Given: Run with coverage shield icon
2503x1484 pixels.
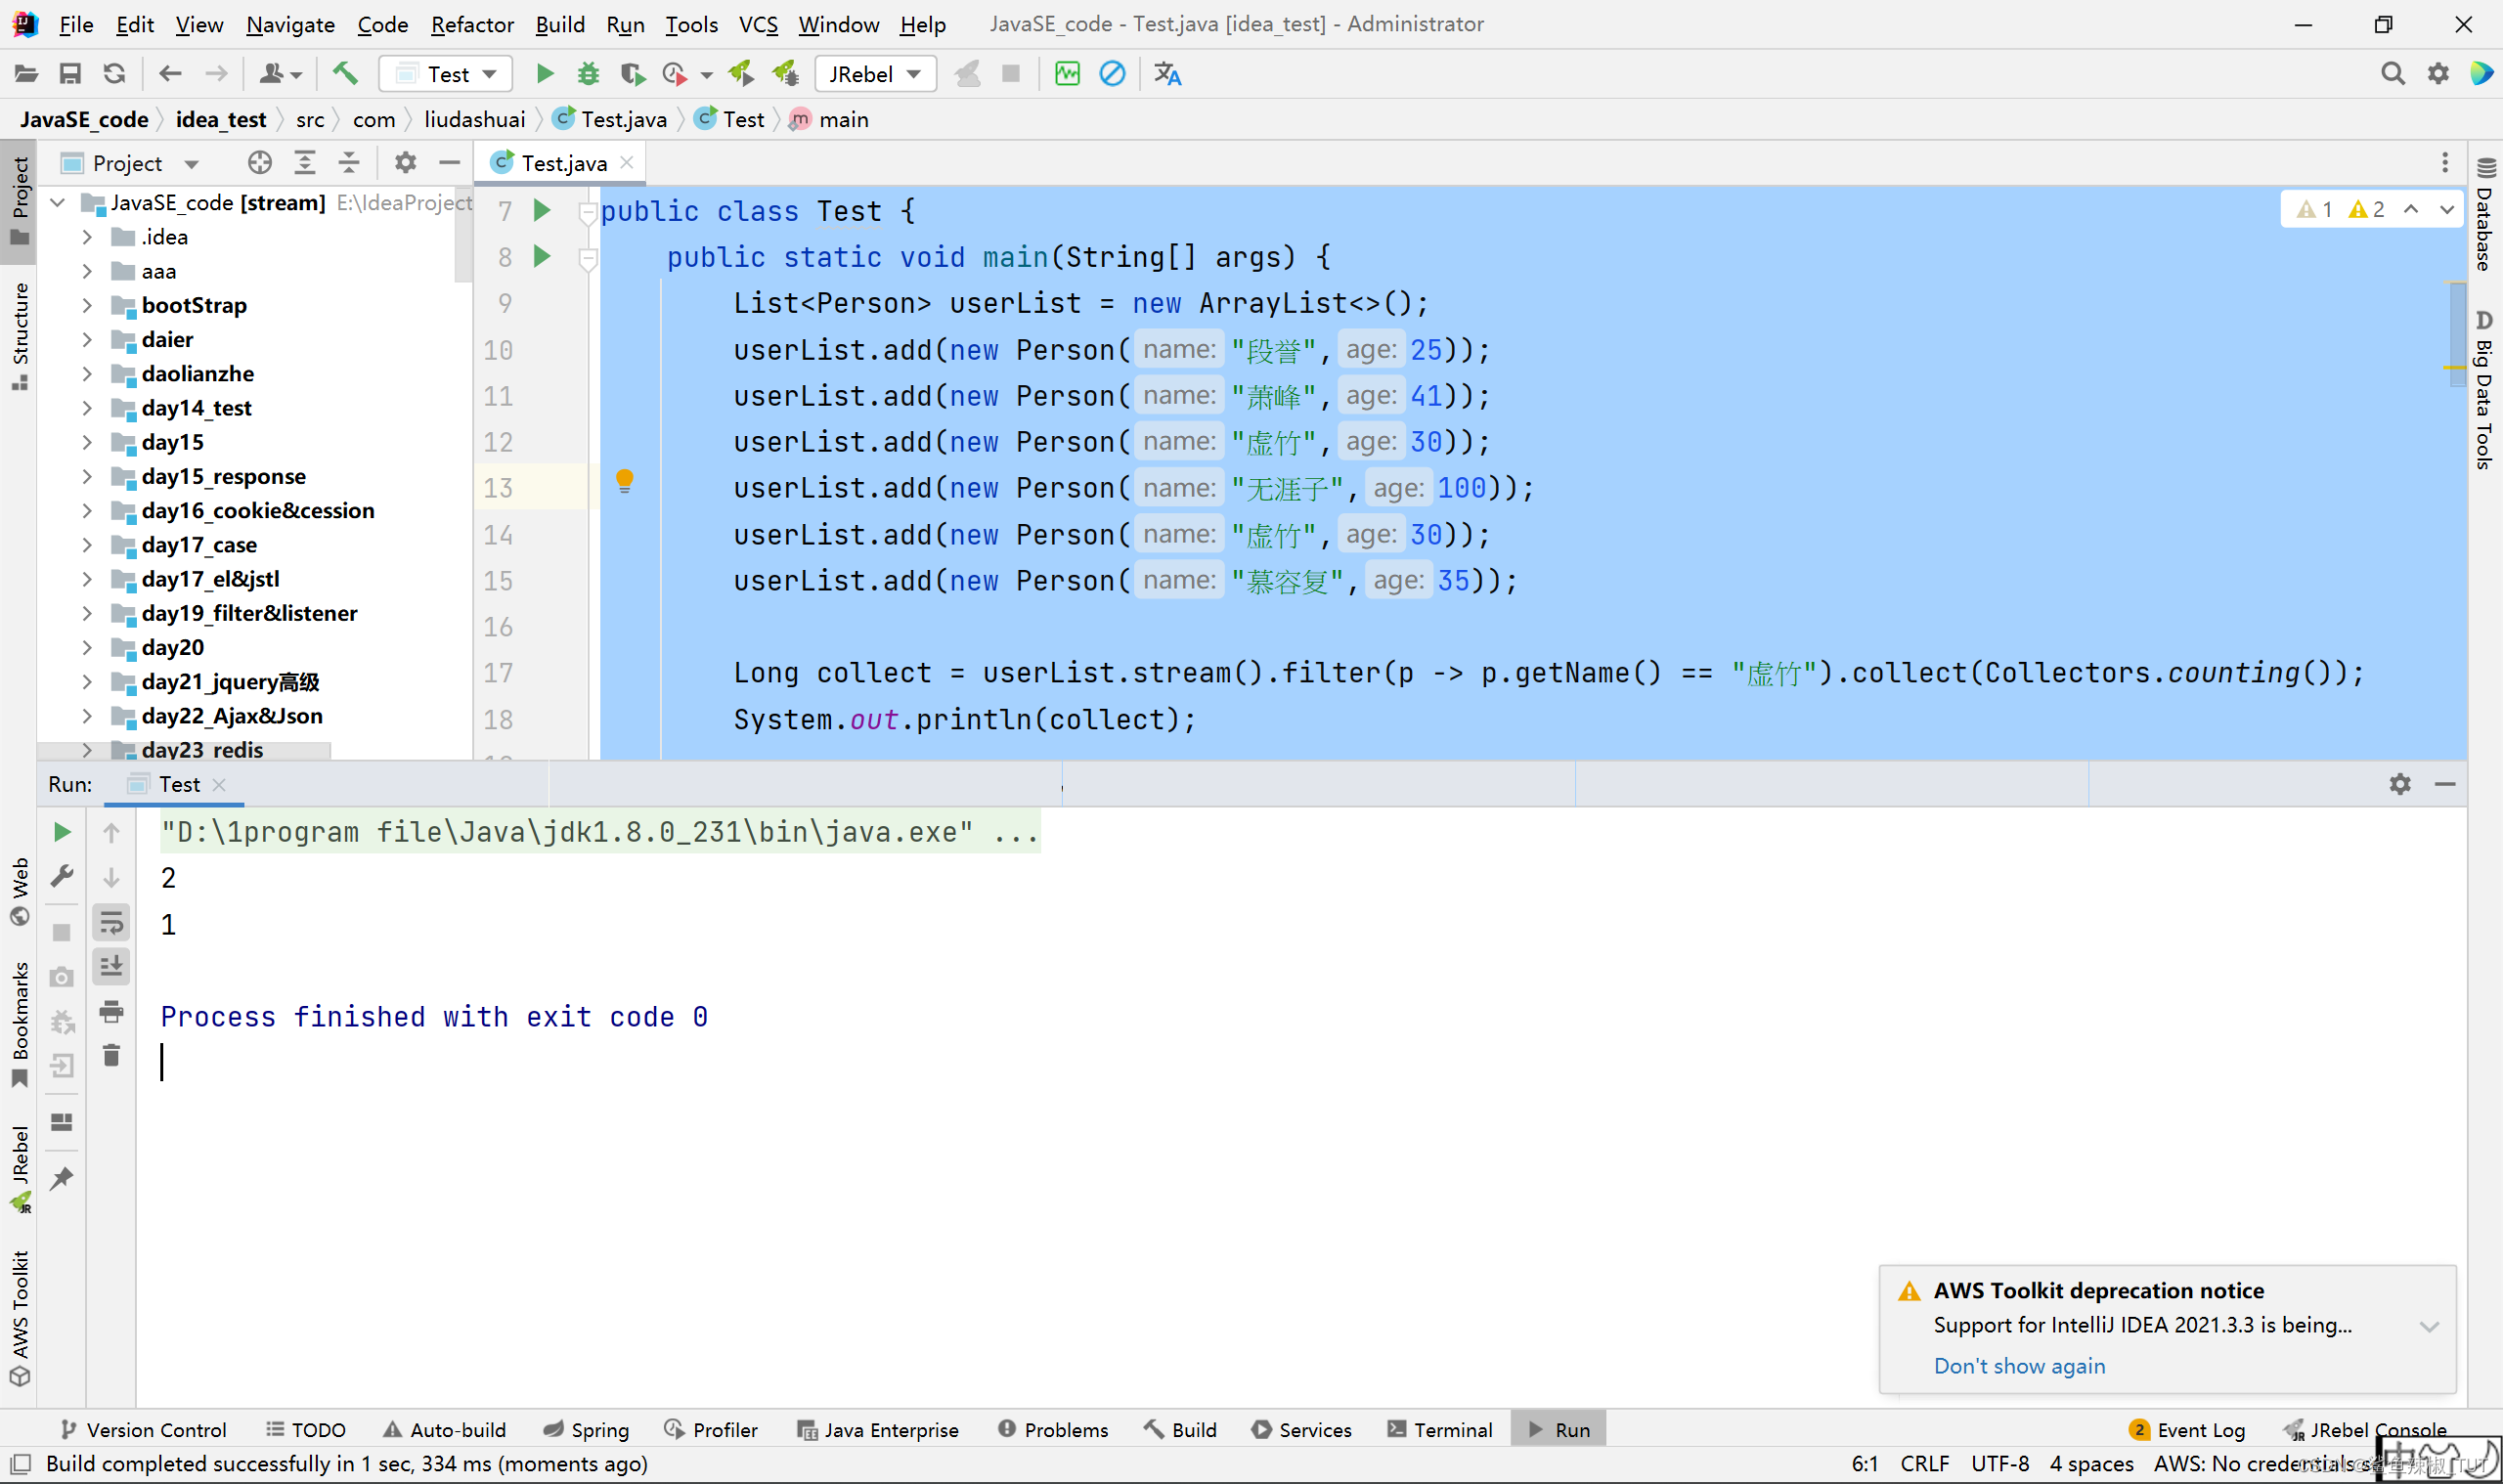Looking at the screenshot, I should 632,74.
